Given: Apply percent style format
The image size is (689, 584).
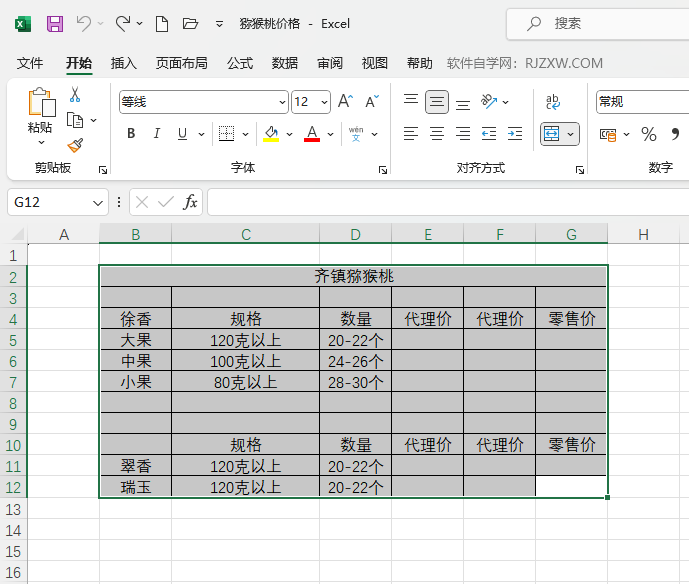Looking at the screenshot, I should pyautogui.click(x=649, y=134).
